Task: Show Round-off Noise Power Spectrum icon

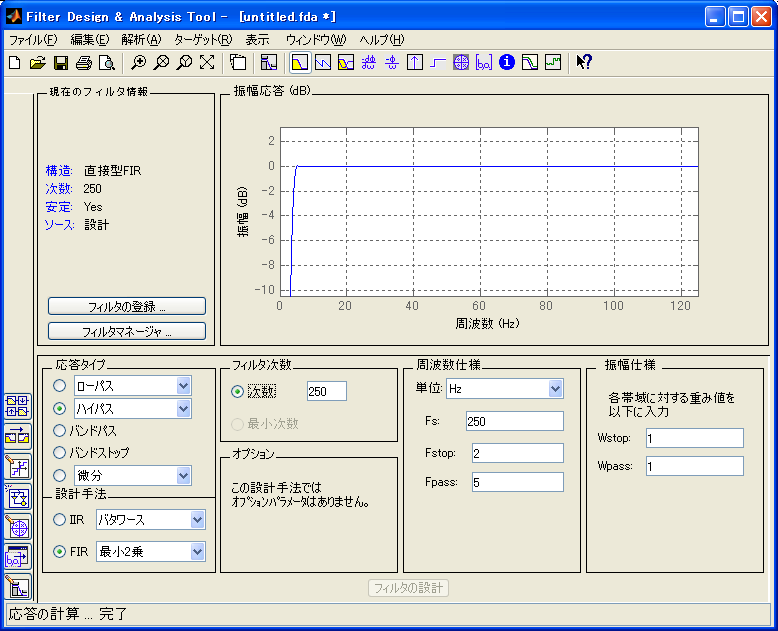Action: [553, 63]
